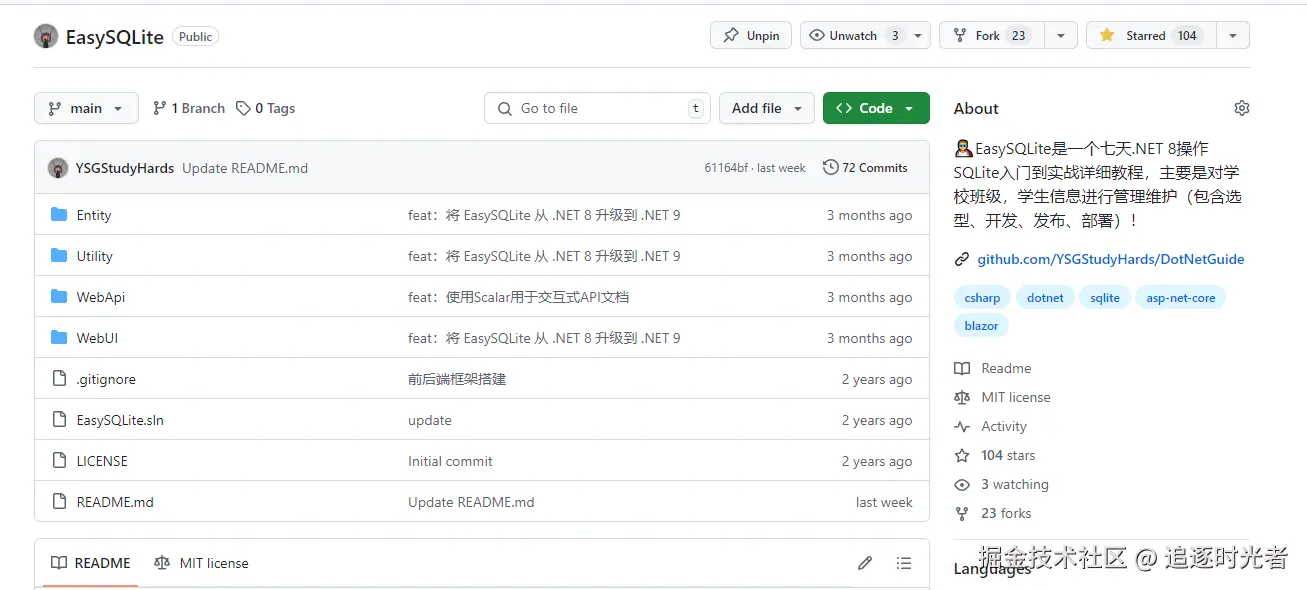Click the edit README pencil icon
The height and width of the screenshot is (590, 1307).
865,563
